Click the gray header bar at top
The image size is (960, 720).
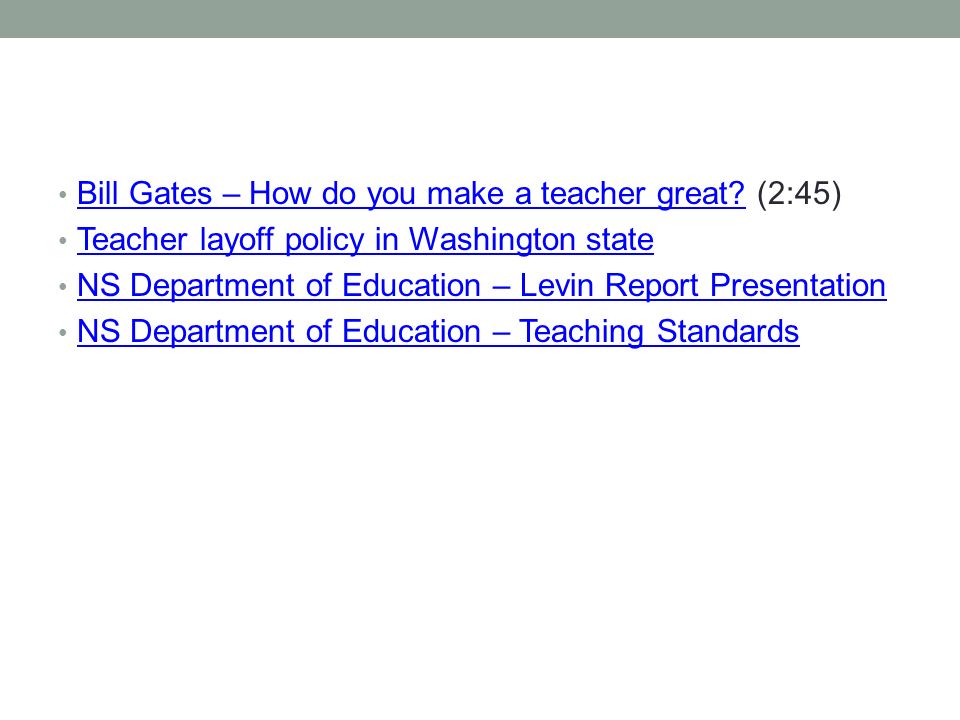tap(480, 18)
